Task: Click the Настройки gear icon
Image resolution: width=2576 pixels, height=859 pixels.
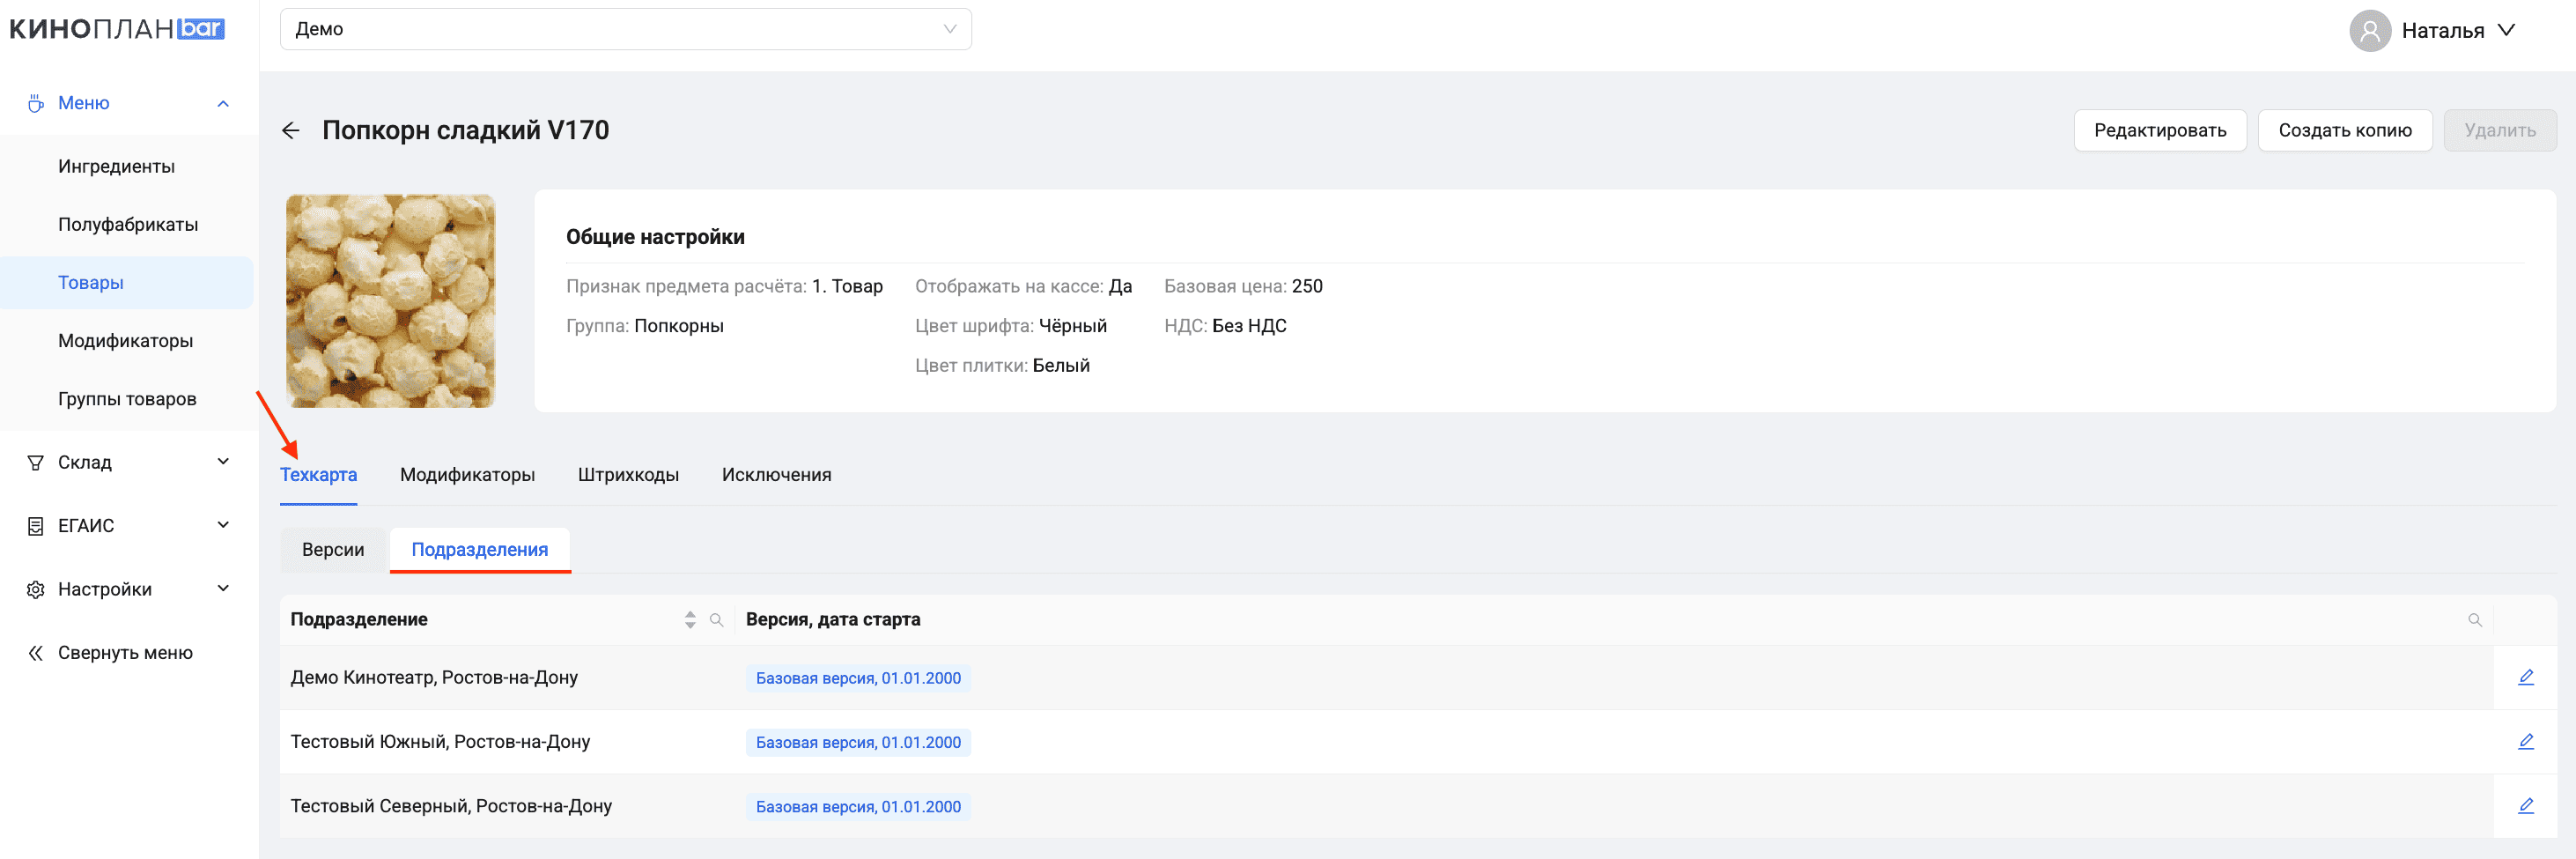Action: [x=36, y=590]
